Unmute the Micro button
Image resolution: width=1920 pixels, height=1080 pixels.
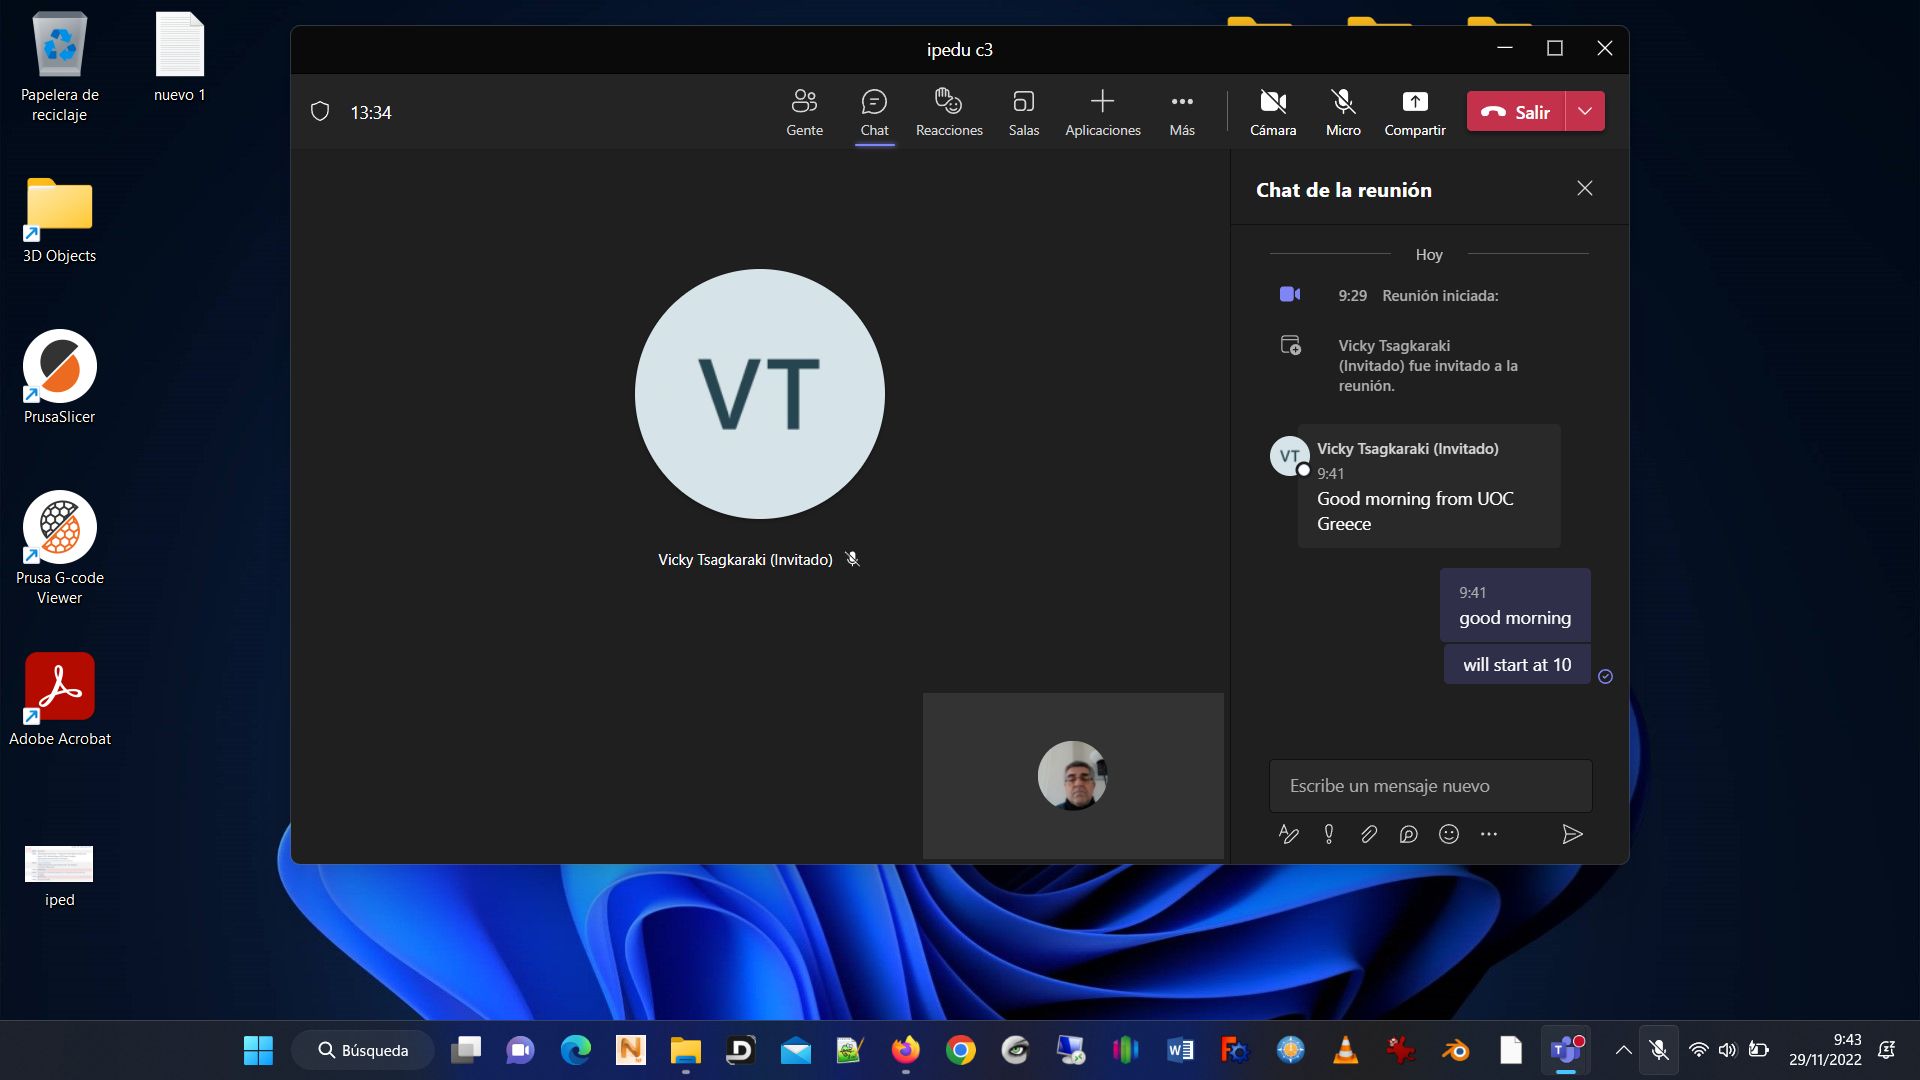pyautogui.click(x=1342, y=112)
